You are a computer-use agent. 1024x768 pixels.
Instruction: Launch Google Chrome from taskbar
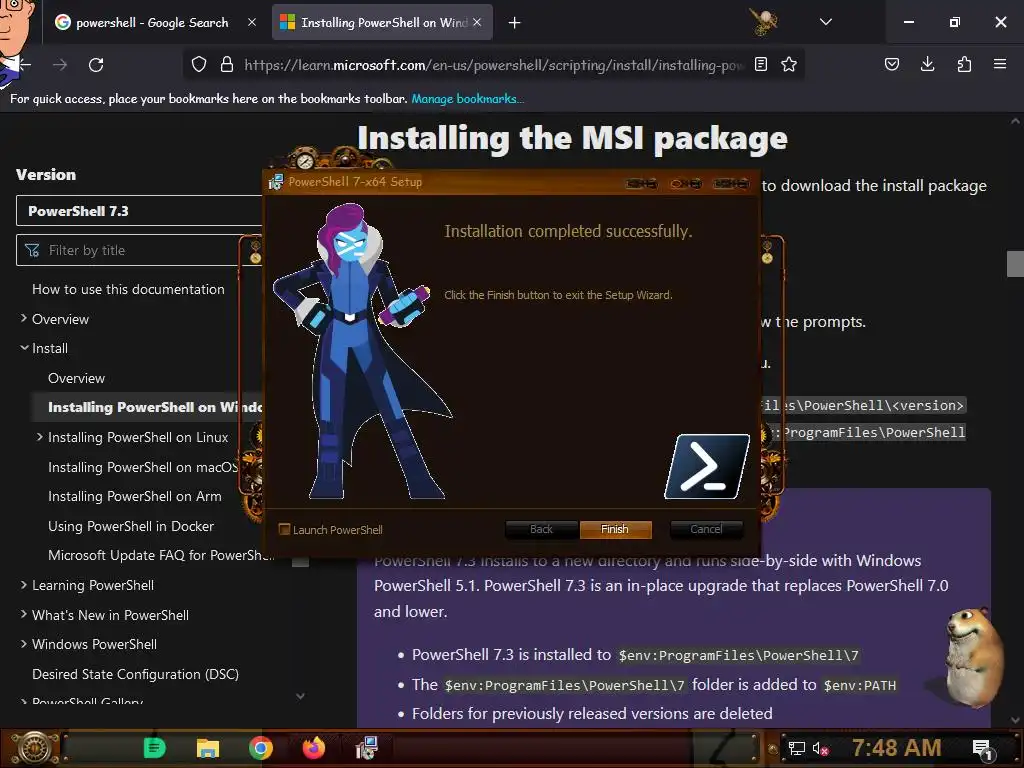coord(261,748)
